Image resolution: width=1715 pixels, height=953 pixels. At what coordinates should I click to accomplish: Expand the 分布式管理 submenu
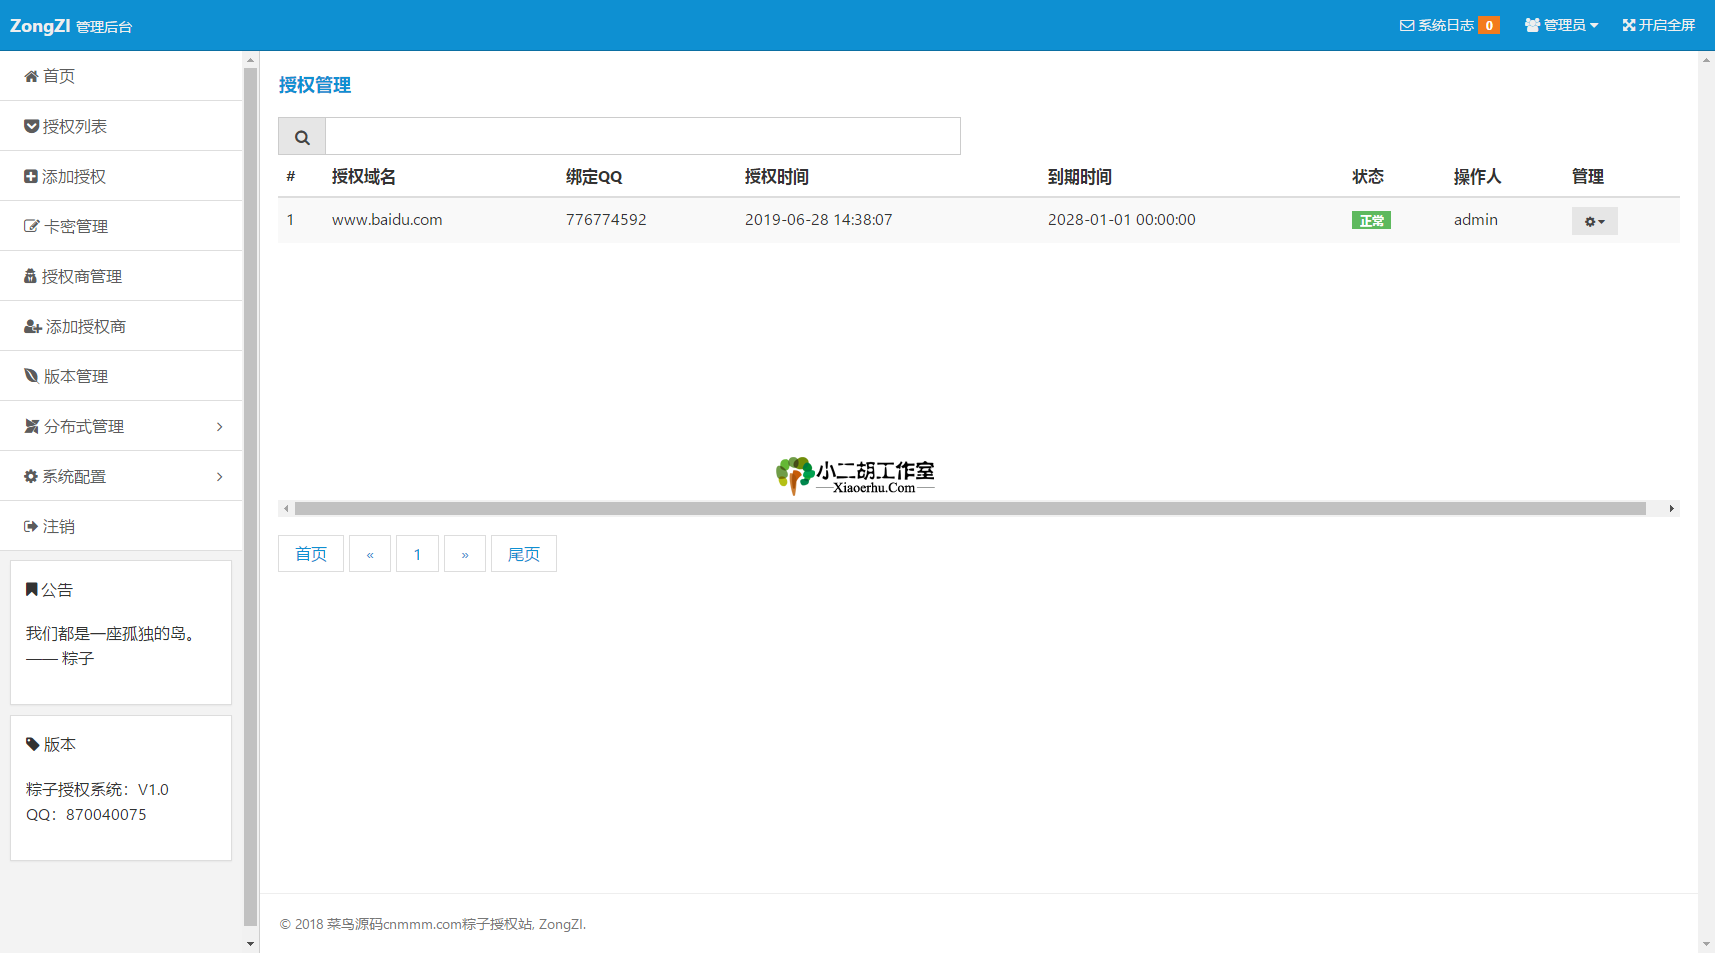[x=121, y=426]
